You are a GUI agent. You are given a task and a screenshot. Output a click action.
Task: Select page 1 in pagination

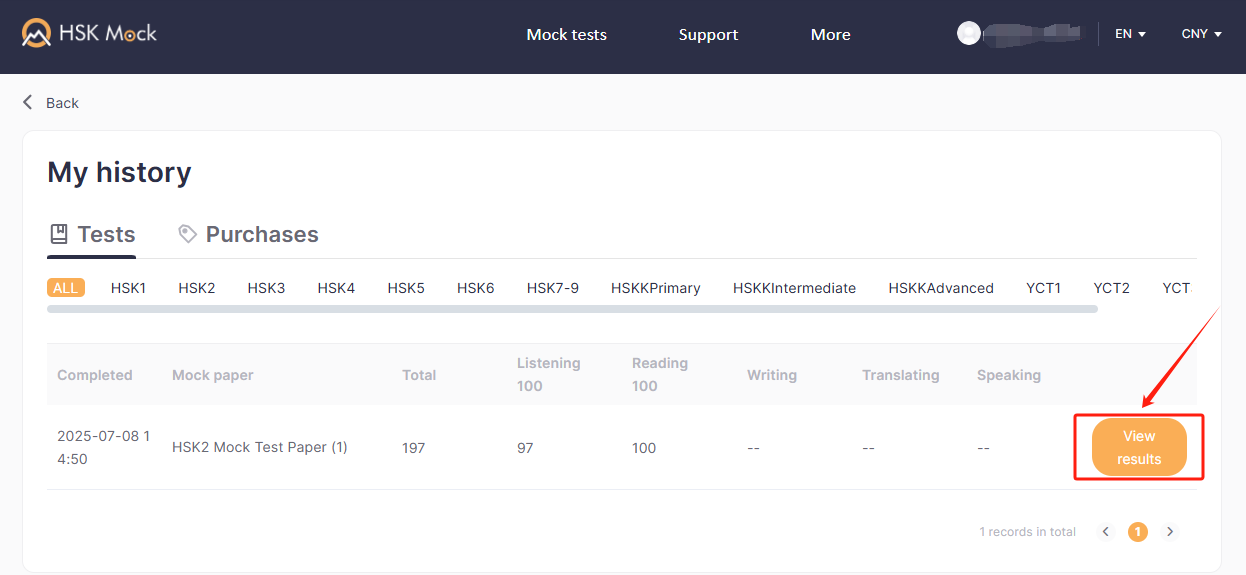click(x=1138, y=532)
